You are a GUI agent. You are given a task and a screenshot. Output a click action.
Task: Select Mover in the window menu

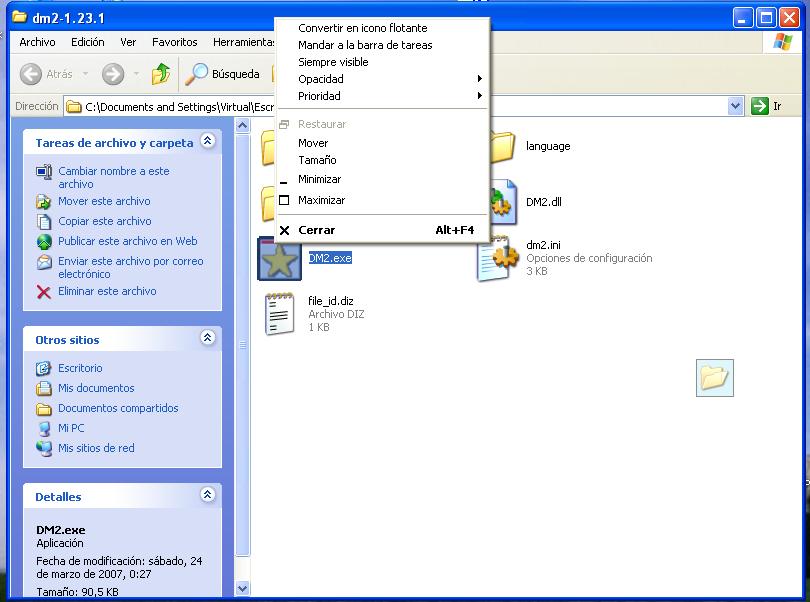(x=383, y=143)
